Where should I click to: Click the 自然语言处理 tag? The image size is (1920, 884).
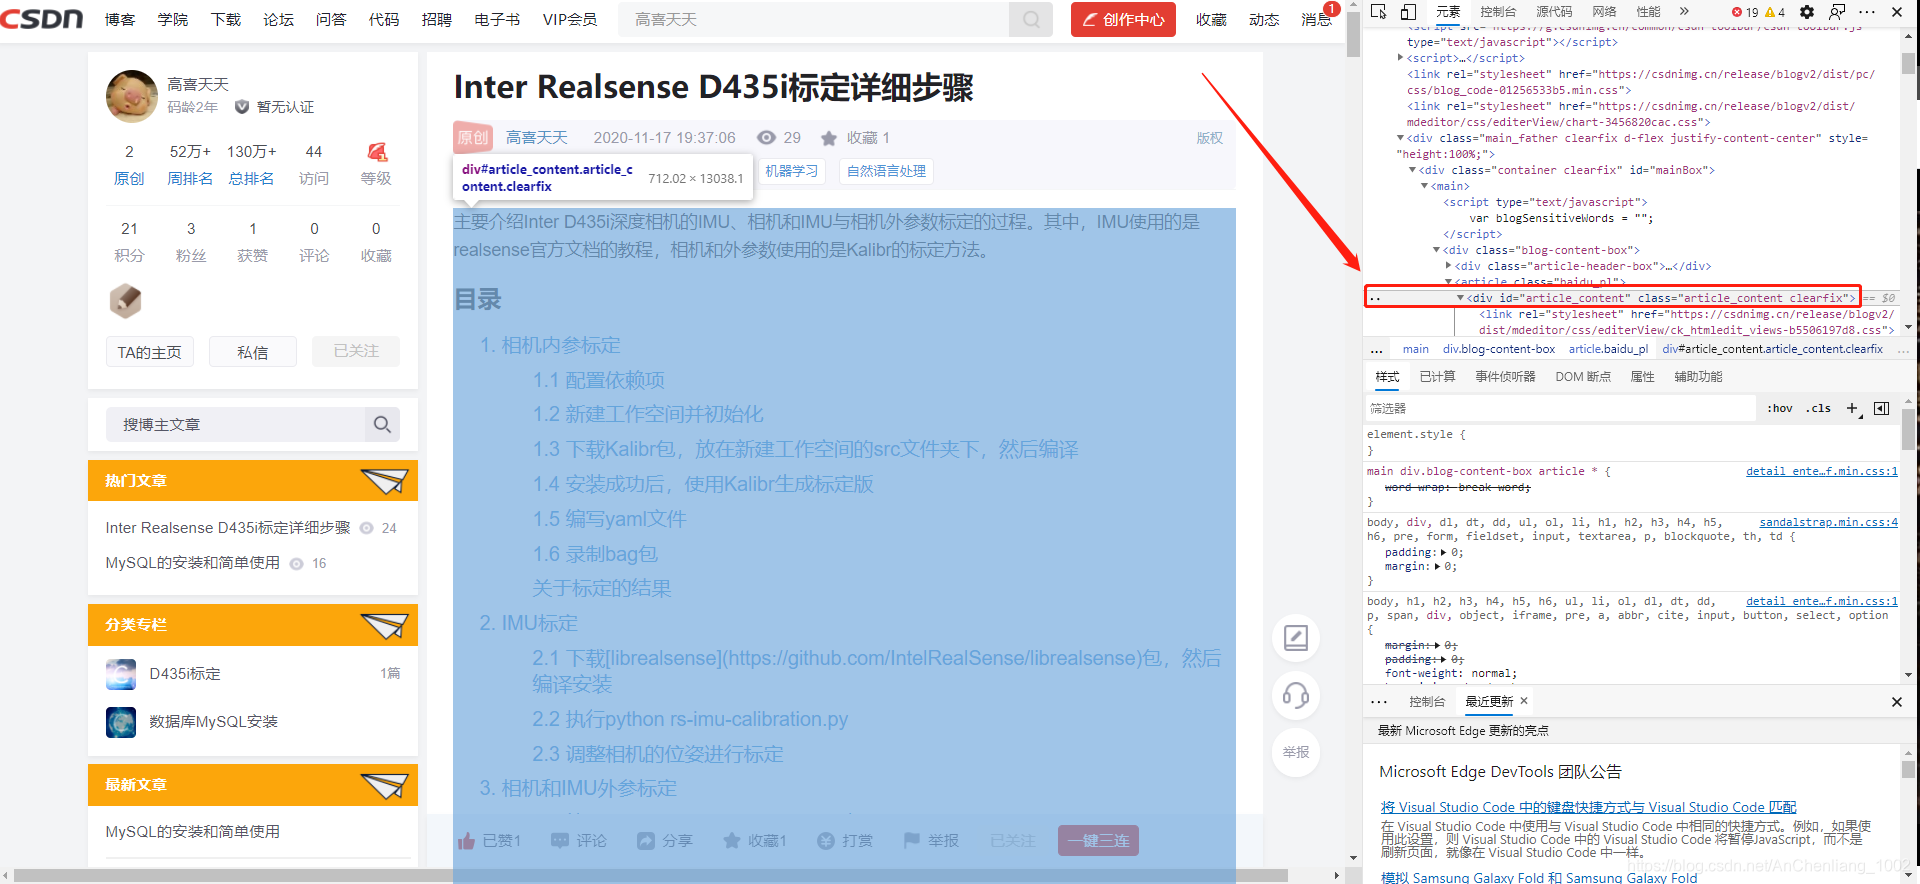pos(886,171)
